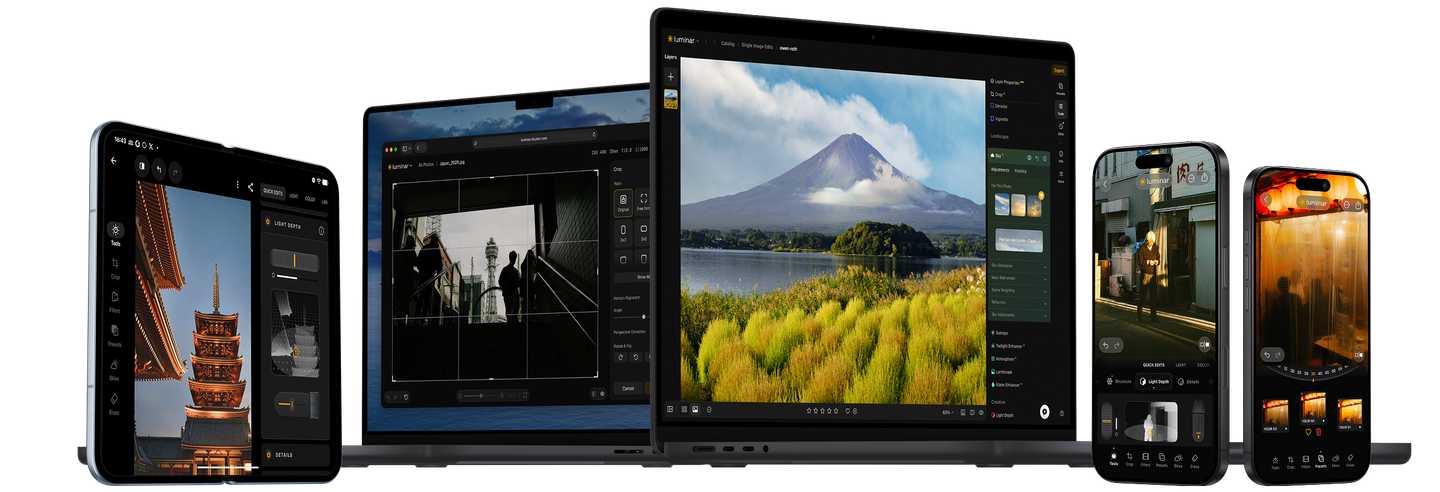Adjust the zoom slider below the cropped photo
This screenshot has height=492, width=1440.
tap(483, 395)
